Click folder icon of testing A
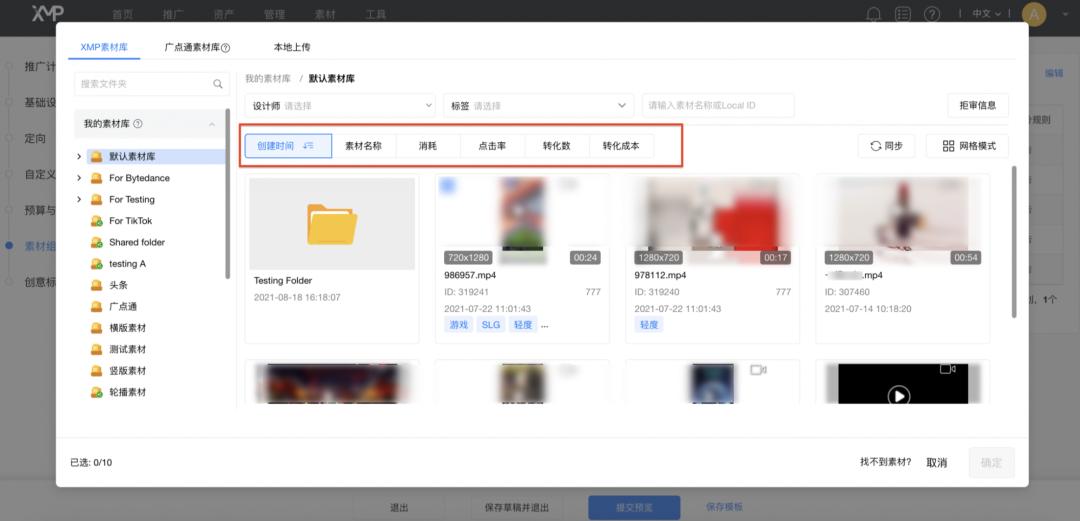Image resolution: width=1080 pixels, height=521 pixels. 97,264
